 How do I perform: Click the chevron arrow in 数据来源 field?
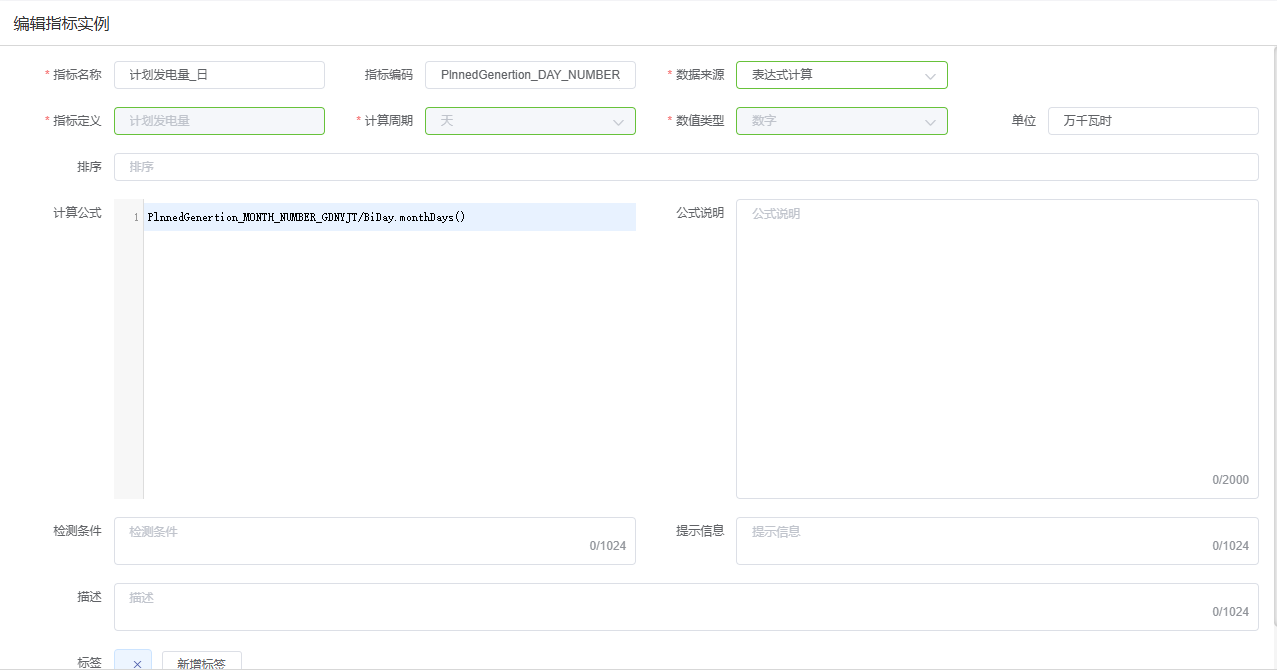(x=930, y=76)
